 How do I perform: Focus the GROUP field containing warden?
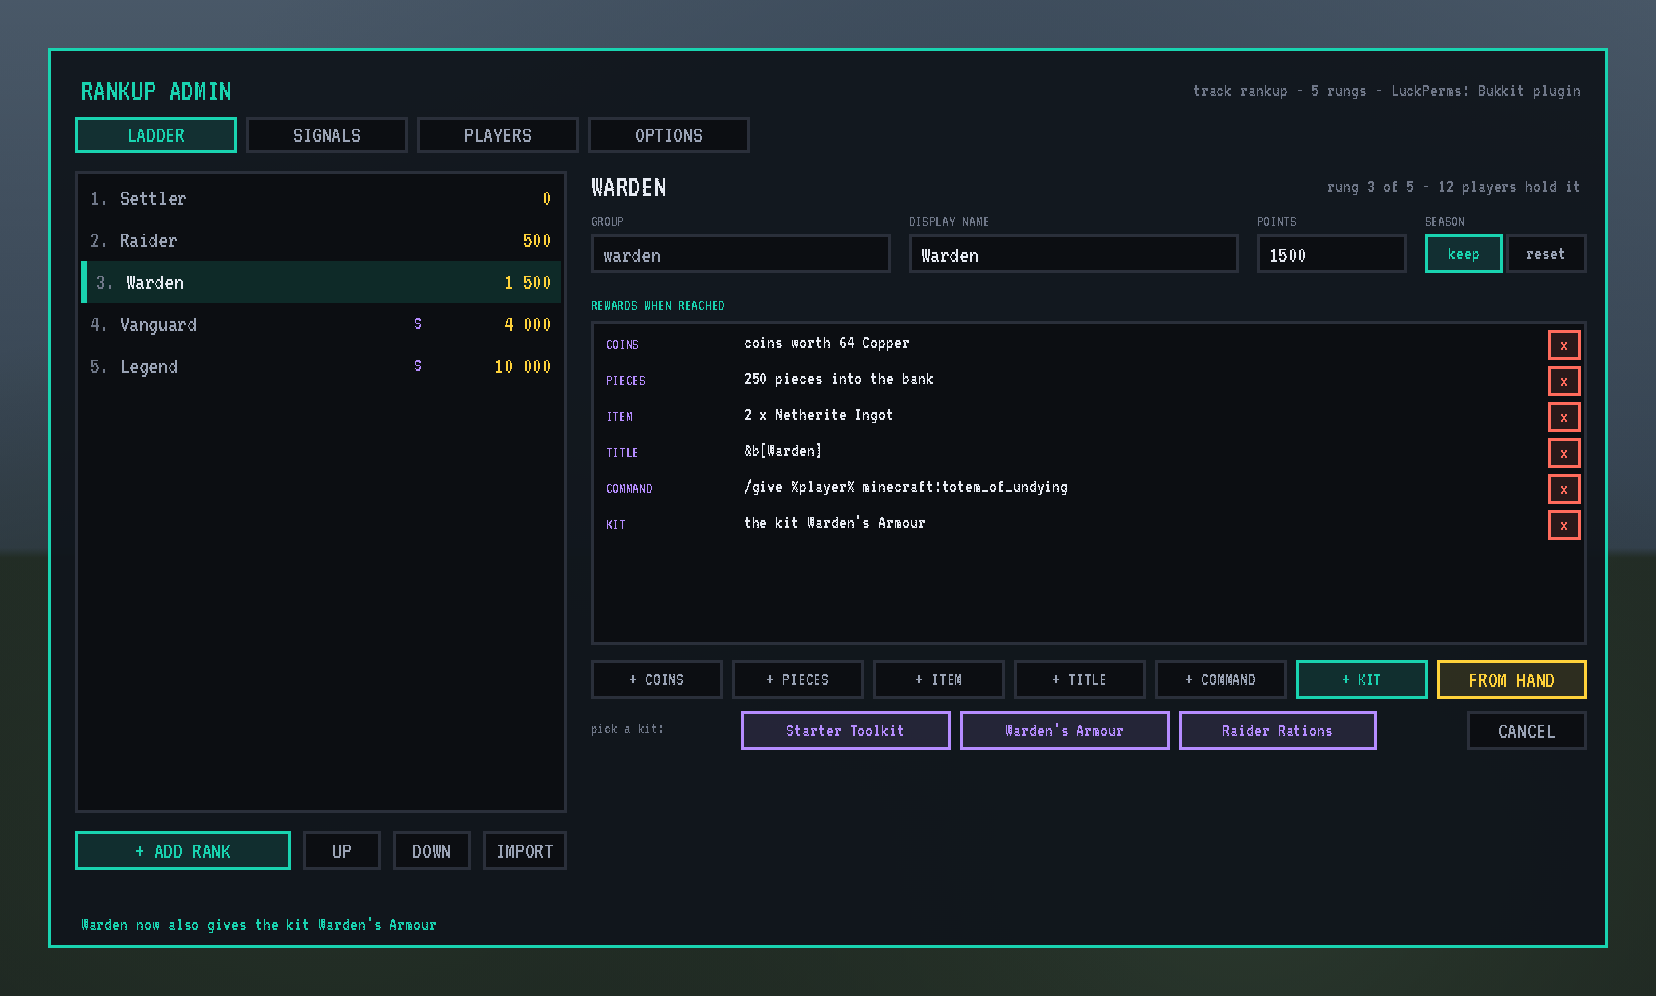pyautogui.click(x=741, y=254)
